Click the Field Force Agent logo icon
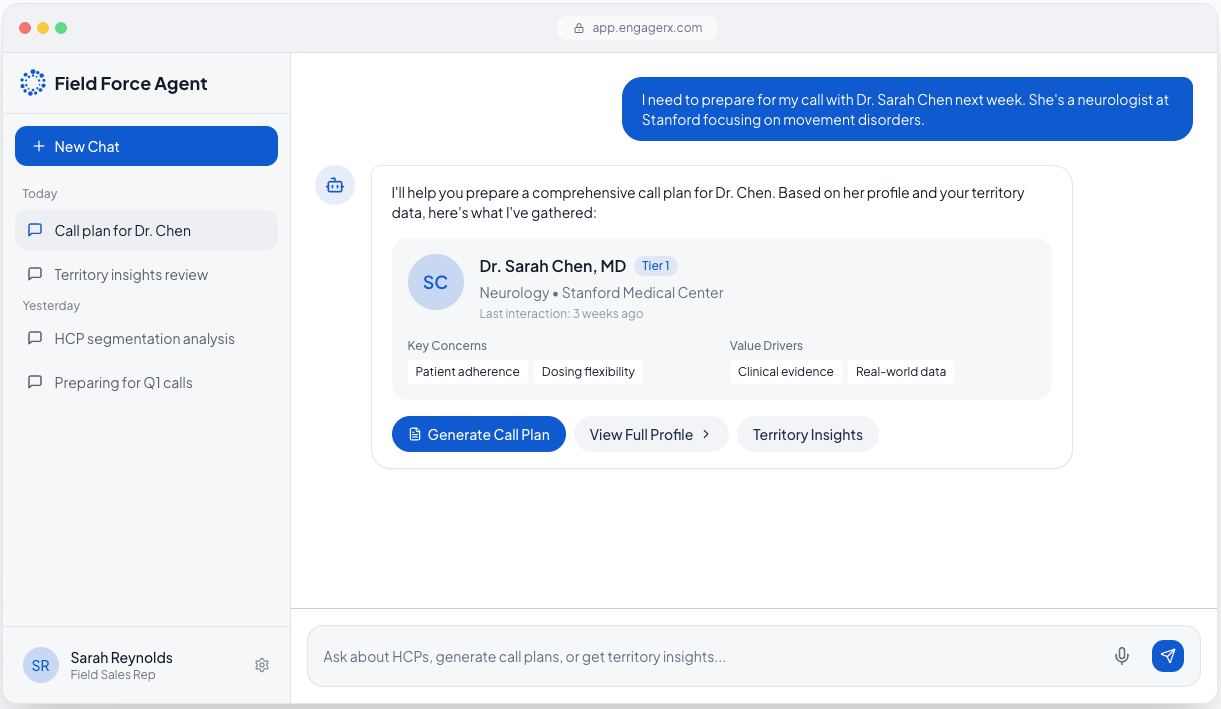 pyautogui.click(x=33, y=83)
